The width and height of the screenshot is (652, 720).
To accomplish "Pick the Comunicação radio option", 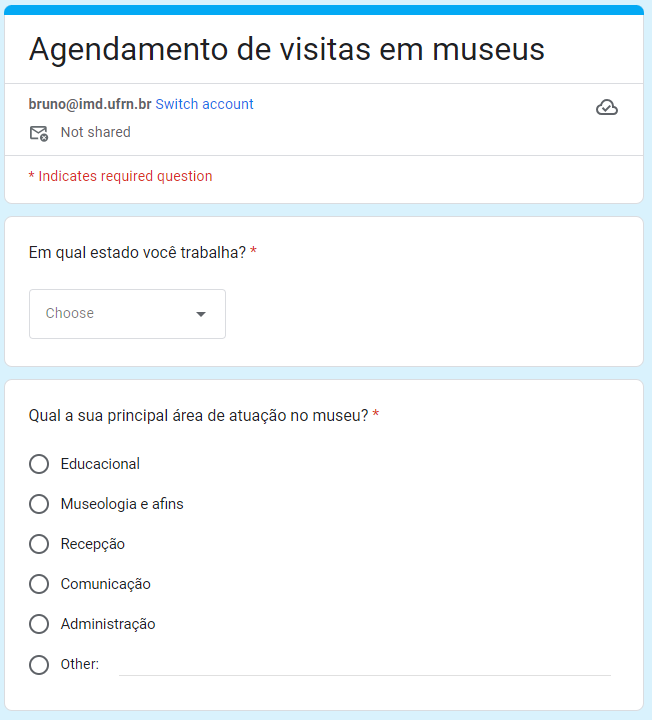I will 39,584.
